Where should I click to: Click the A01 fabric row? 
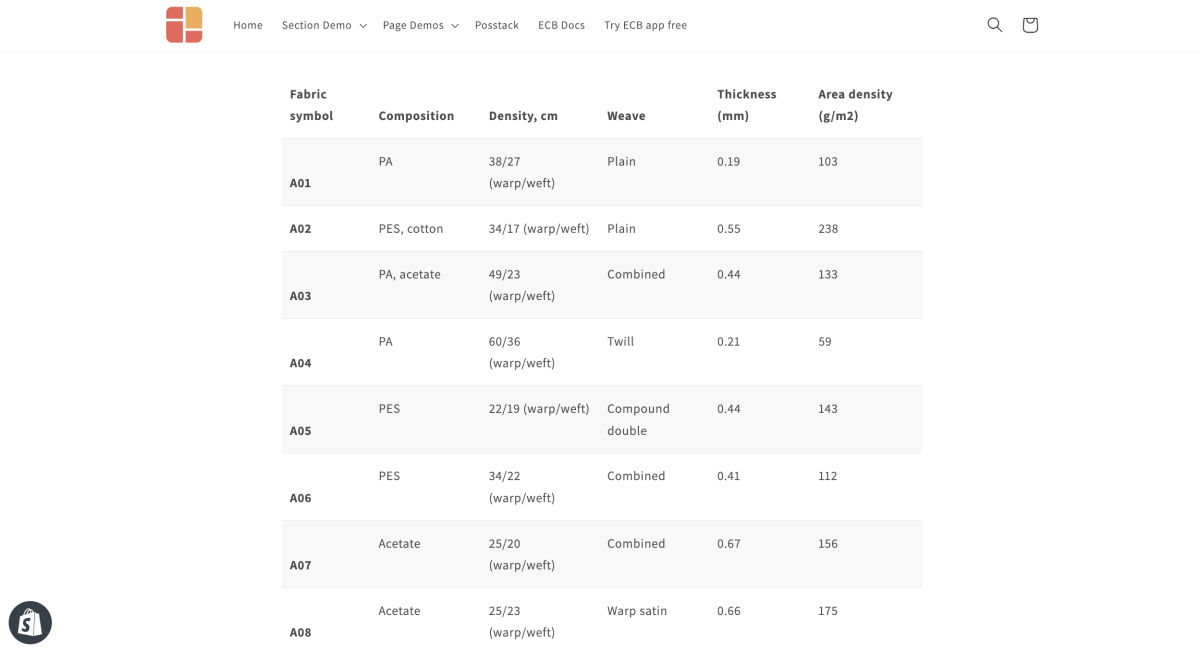pyautogui.click(x=299, y=183)
